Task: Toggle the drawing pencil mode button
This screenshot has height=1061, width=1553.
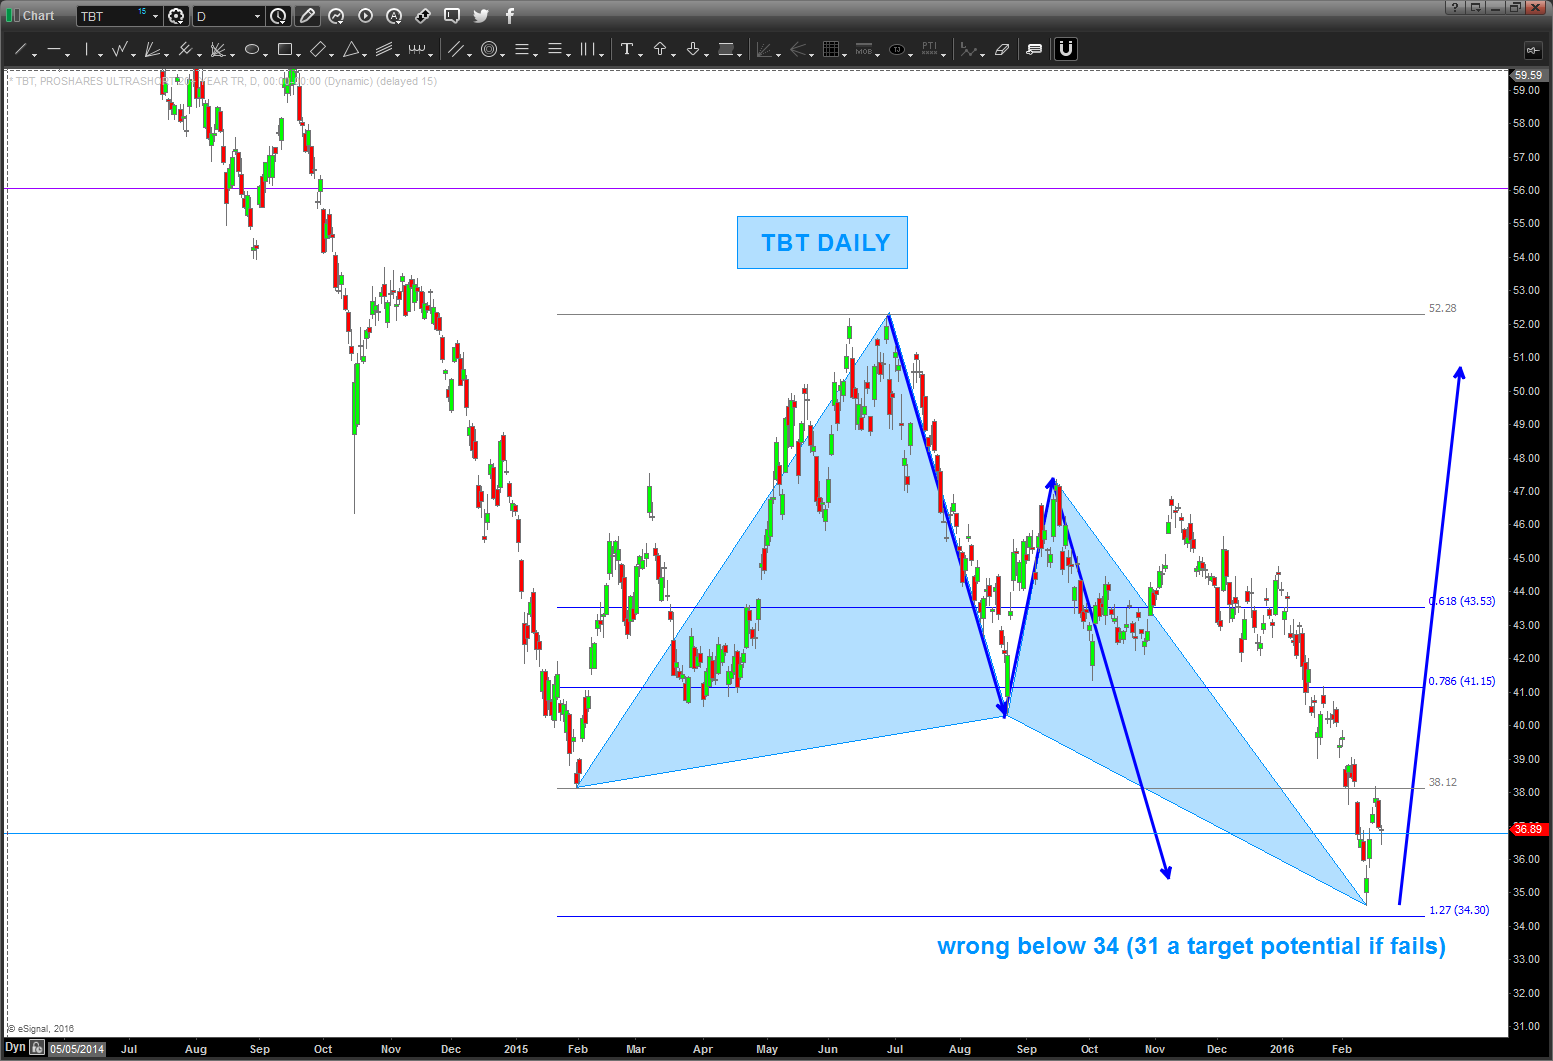Action: [x=307, y=16]
